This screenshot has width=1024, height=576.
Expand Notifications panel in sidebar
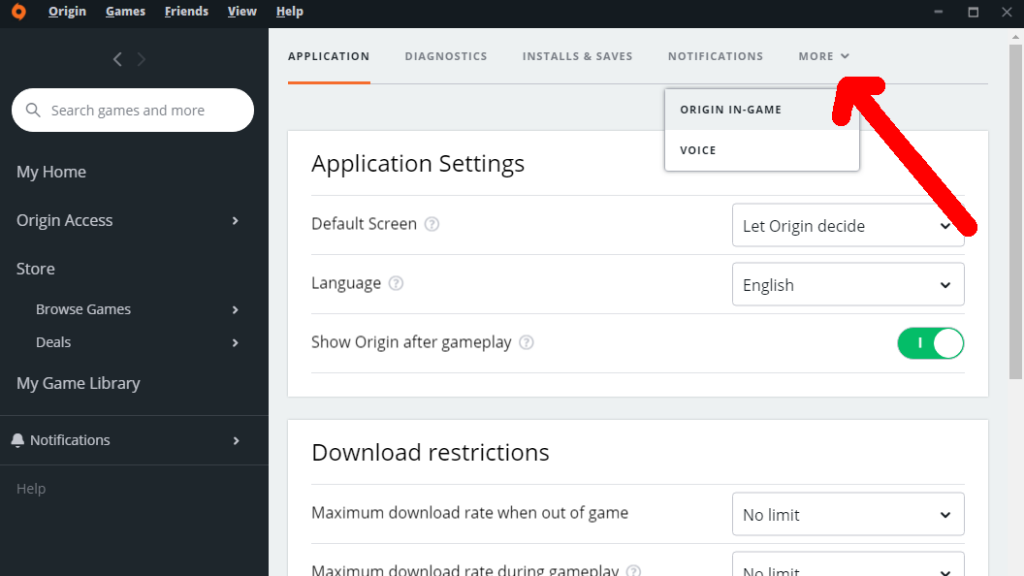tap(236, 441)
